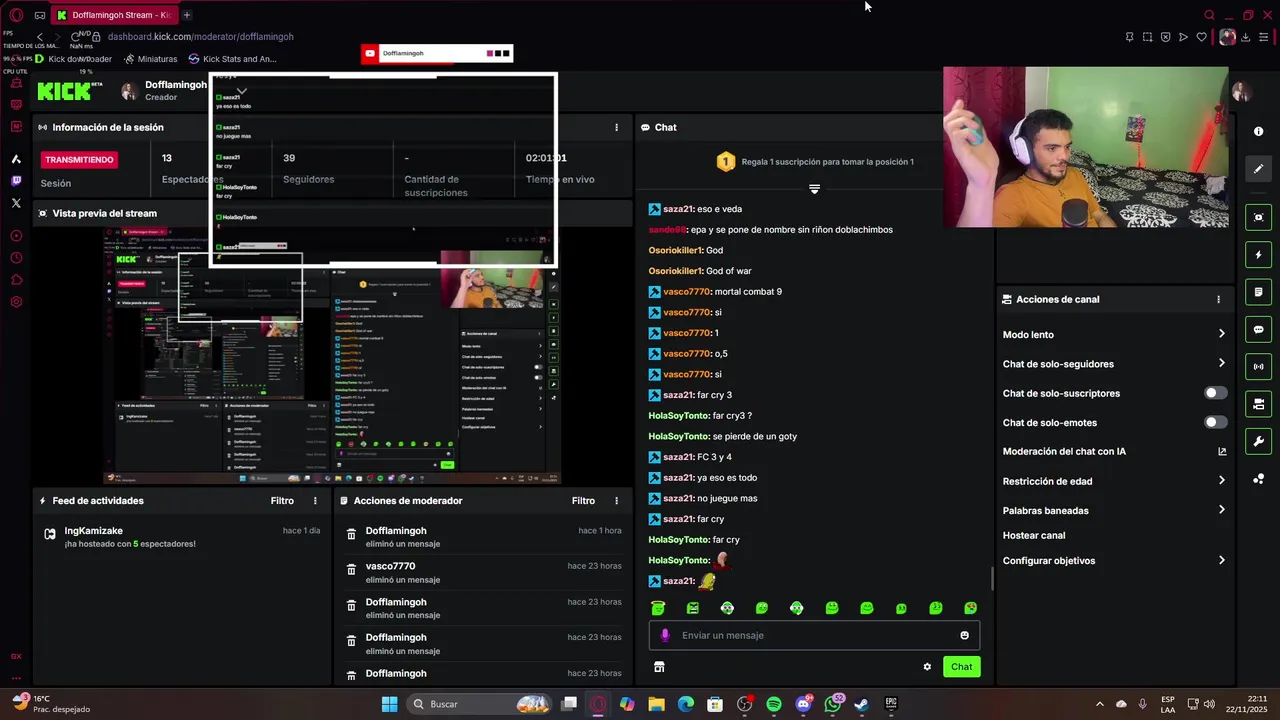Viewport: 1280px width, 720px height.
Task: Open the Dofflamingoh YouTube overlay icon
Action: pos(370,54)
